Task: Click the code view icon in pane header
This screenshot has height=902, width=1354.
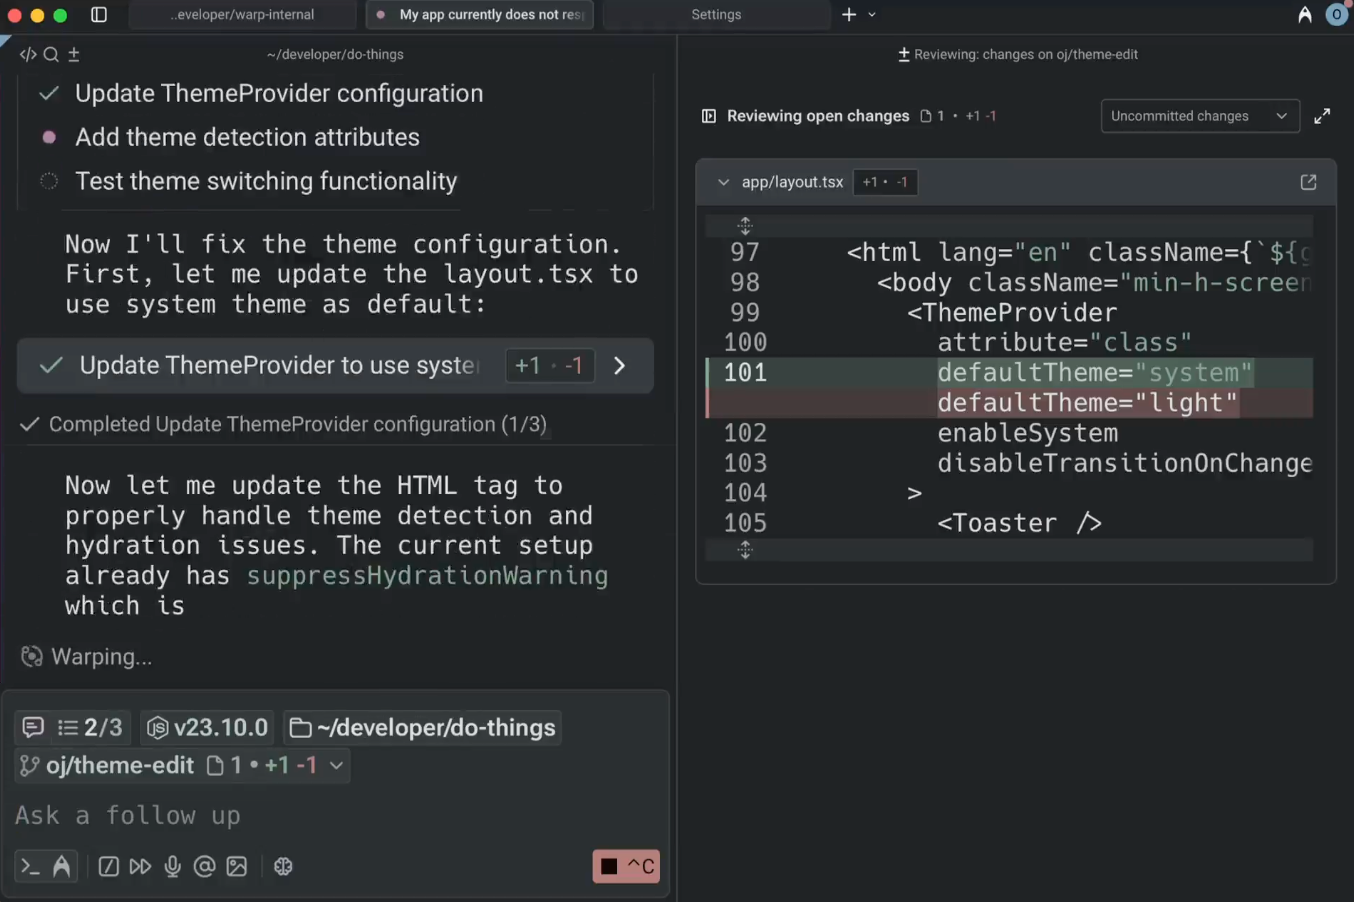Action: 28,54
